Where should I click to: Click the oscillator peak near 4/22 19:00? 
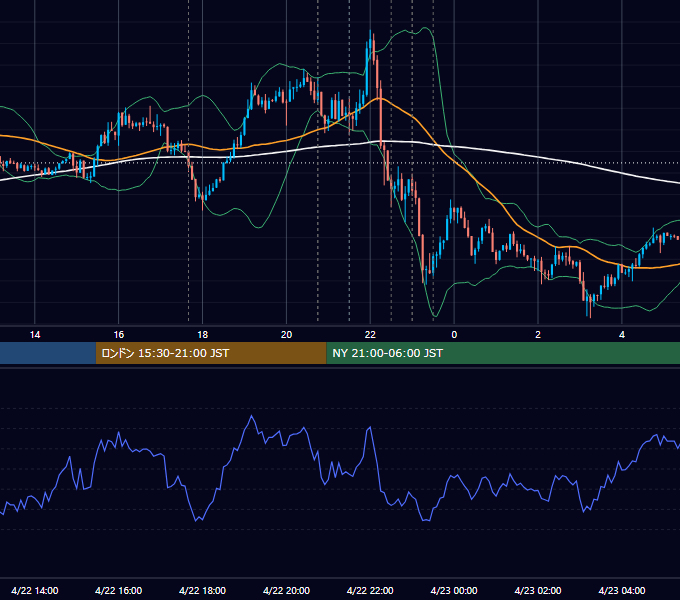click(252, 416)
